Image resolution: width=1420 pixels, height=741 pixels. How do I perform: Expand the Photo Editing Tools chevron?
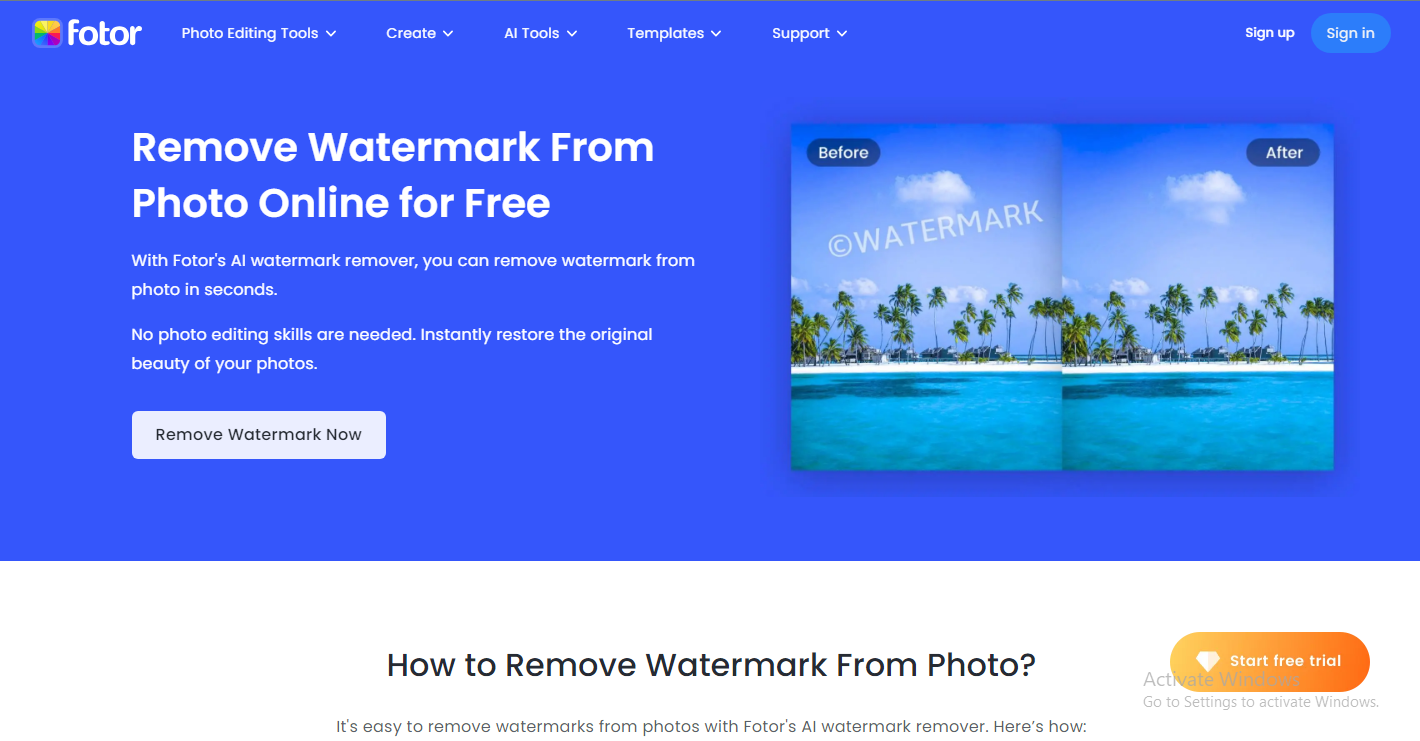(x=331, y=34)
